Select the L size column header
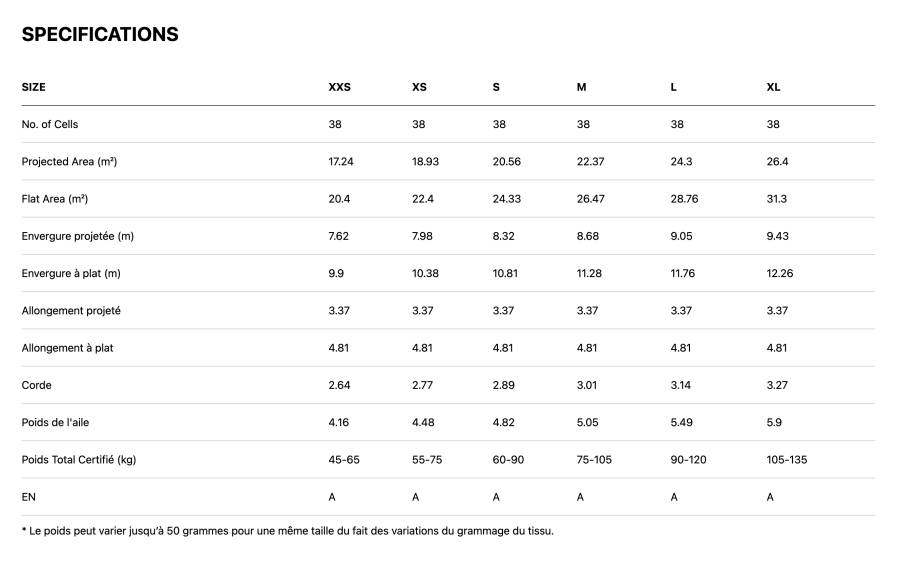This screenshot has width=899, height=562. [x=674, y=87]
